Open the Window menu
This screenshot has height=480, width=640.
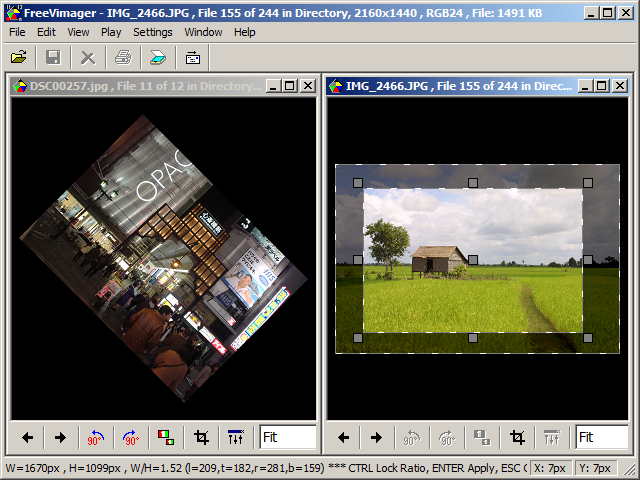pyautogui.click(x=203, y=32)
